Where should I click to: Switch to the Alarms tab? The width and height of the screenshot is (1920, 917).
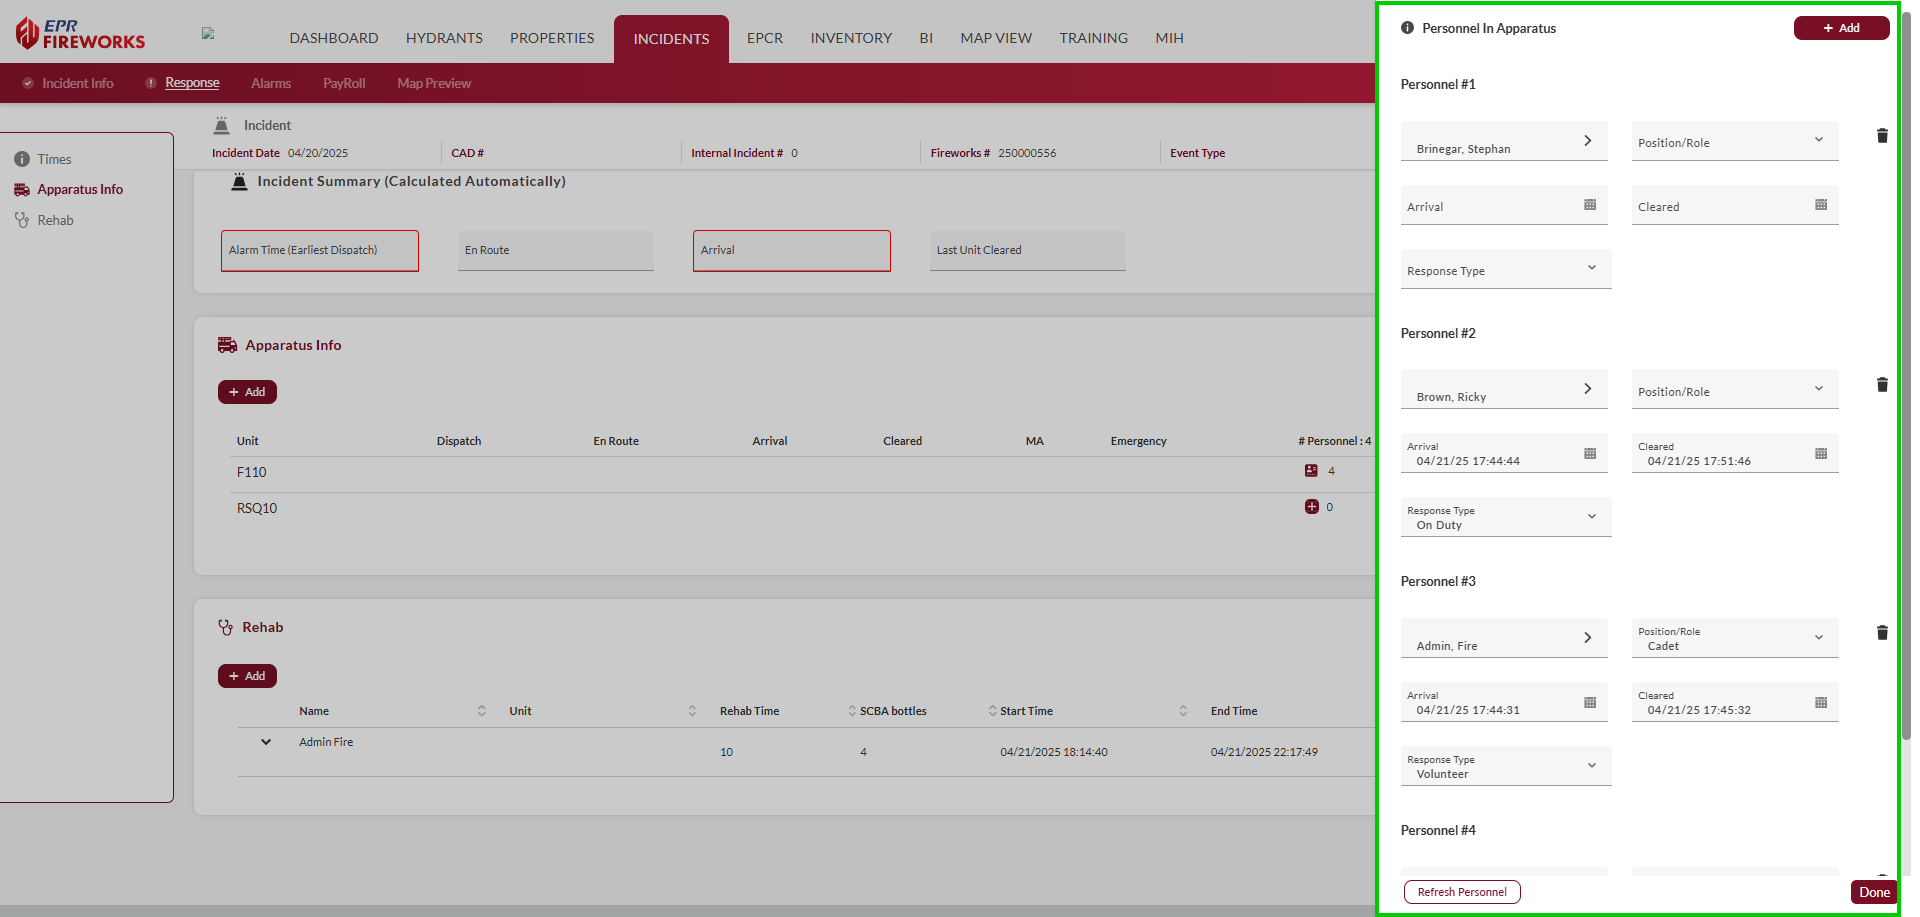tap(271, 83)
